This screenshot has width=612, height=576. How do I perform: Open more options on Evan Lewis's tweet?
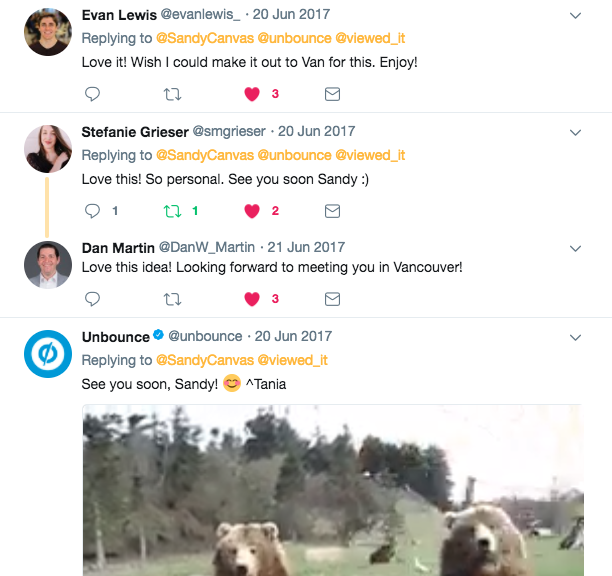click(575, 15)
